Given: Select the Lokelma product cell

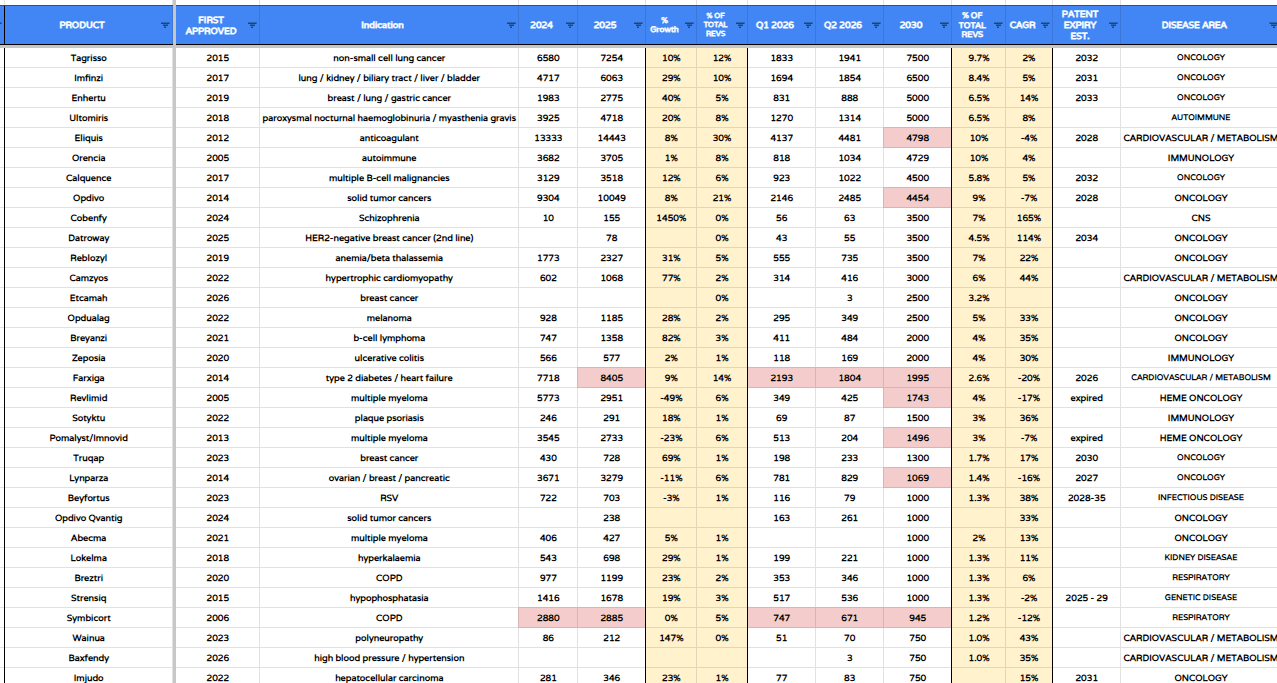Looking at the screenshot, I should tap(88, 558).
